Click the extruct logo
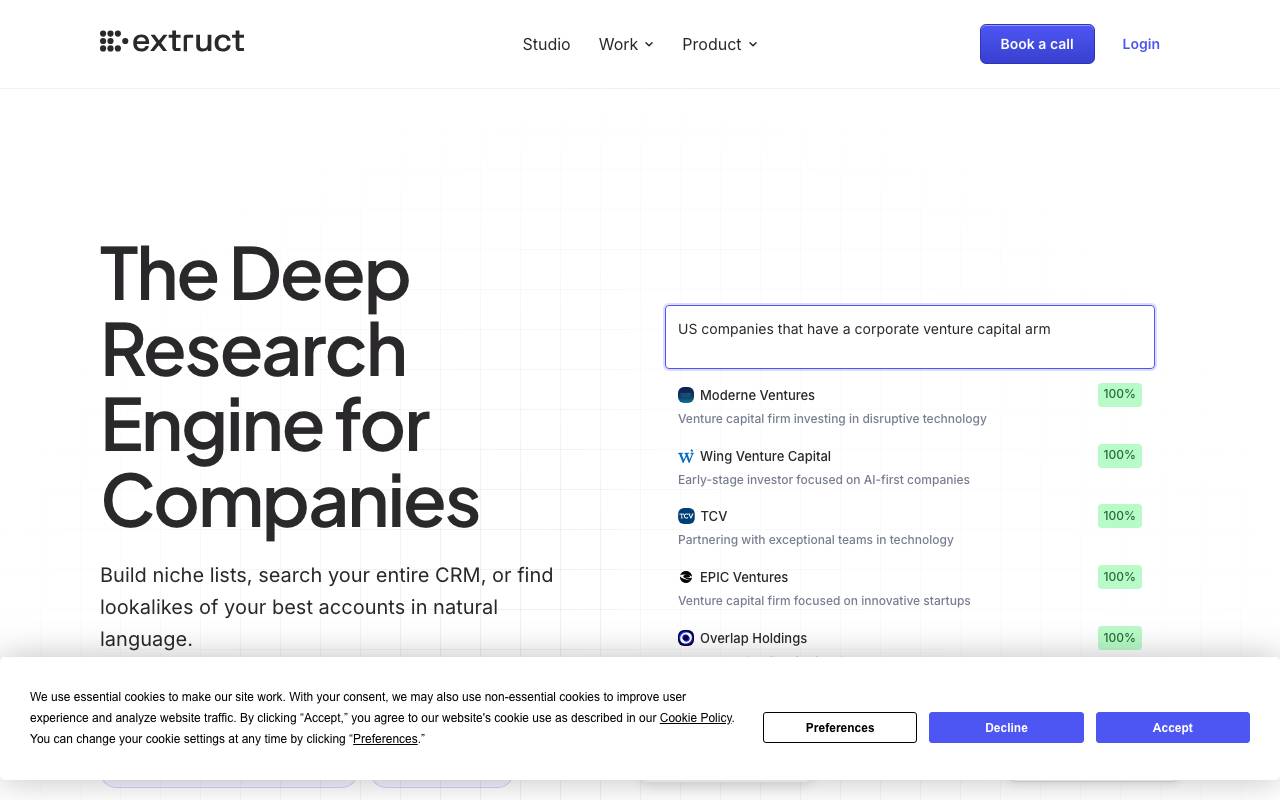The image size is (1280, 800). click(172, 41)
